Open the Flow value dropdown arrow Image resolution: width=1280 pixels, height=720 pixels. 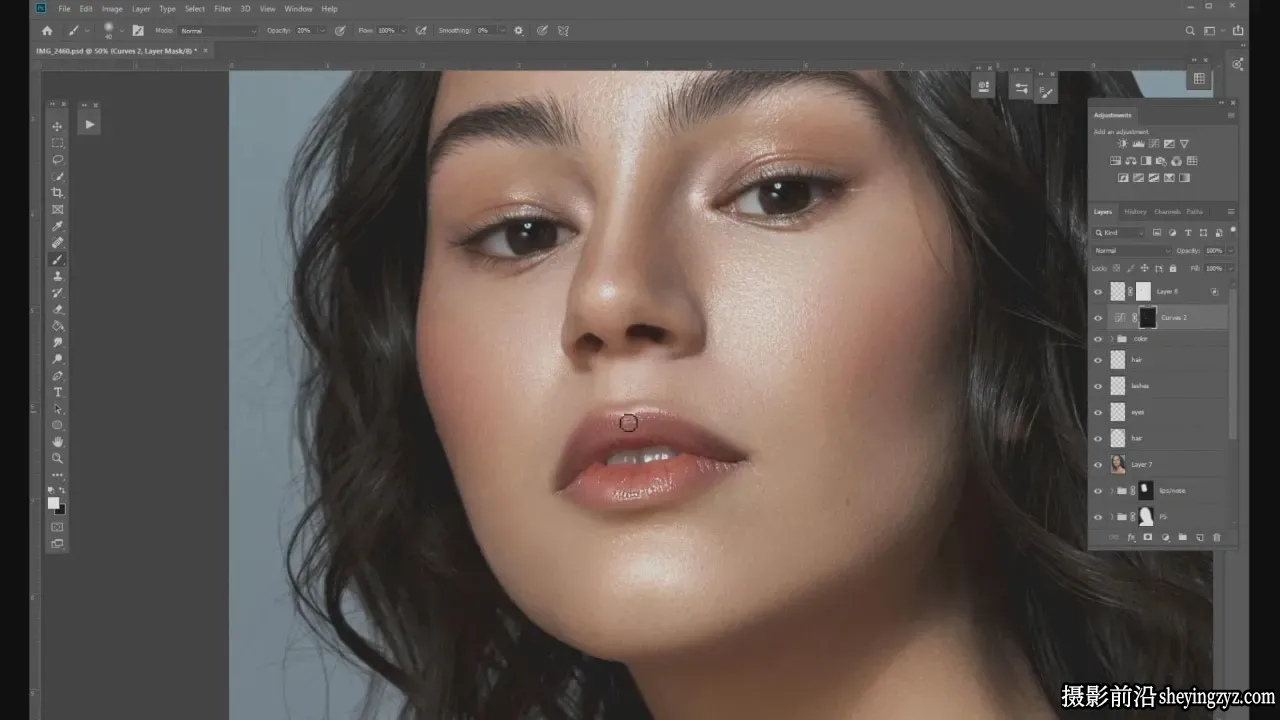[404, 31]
